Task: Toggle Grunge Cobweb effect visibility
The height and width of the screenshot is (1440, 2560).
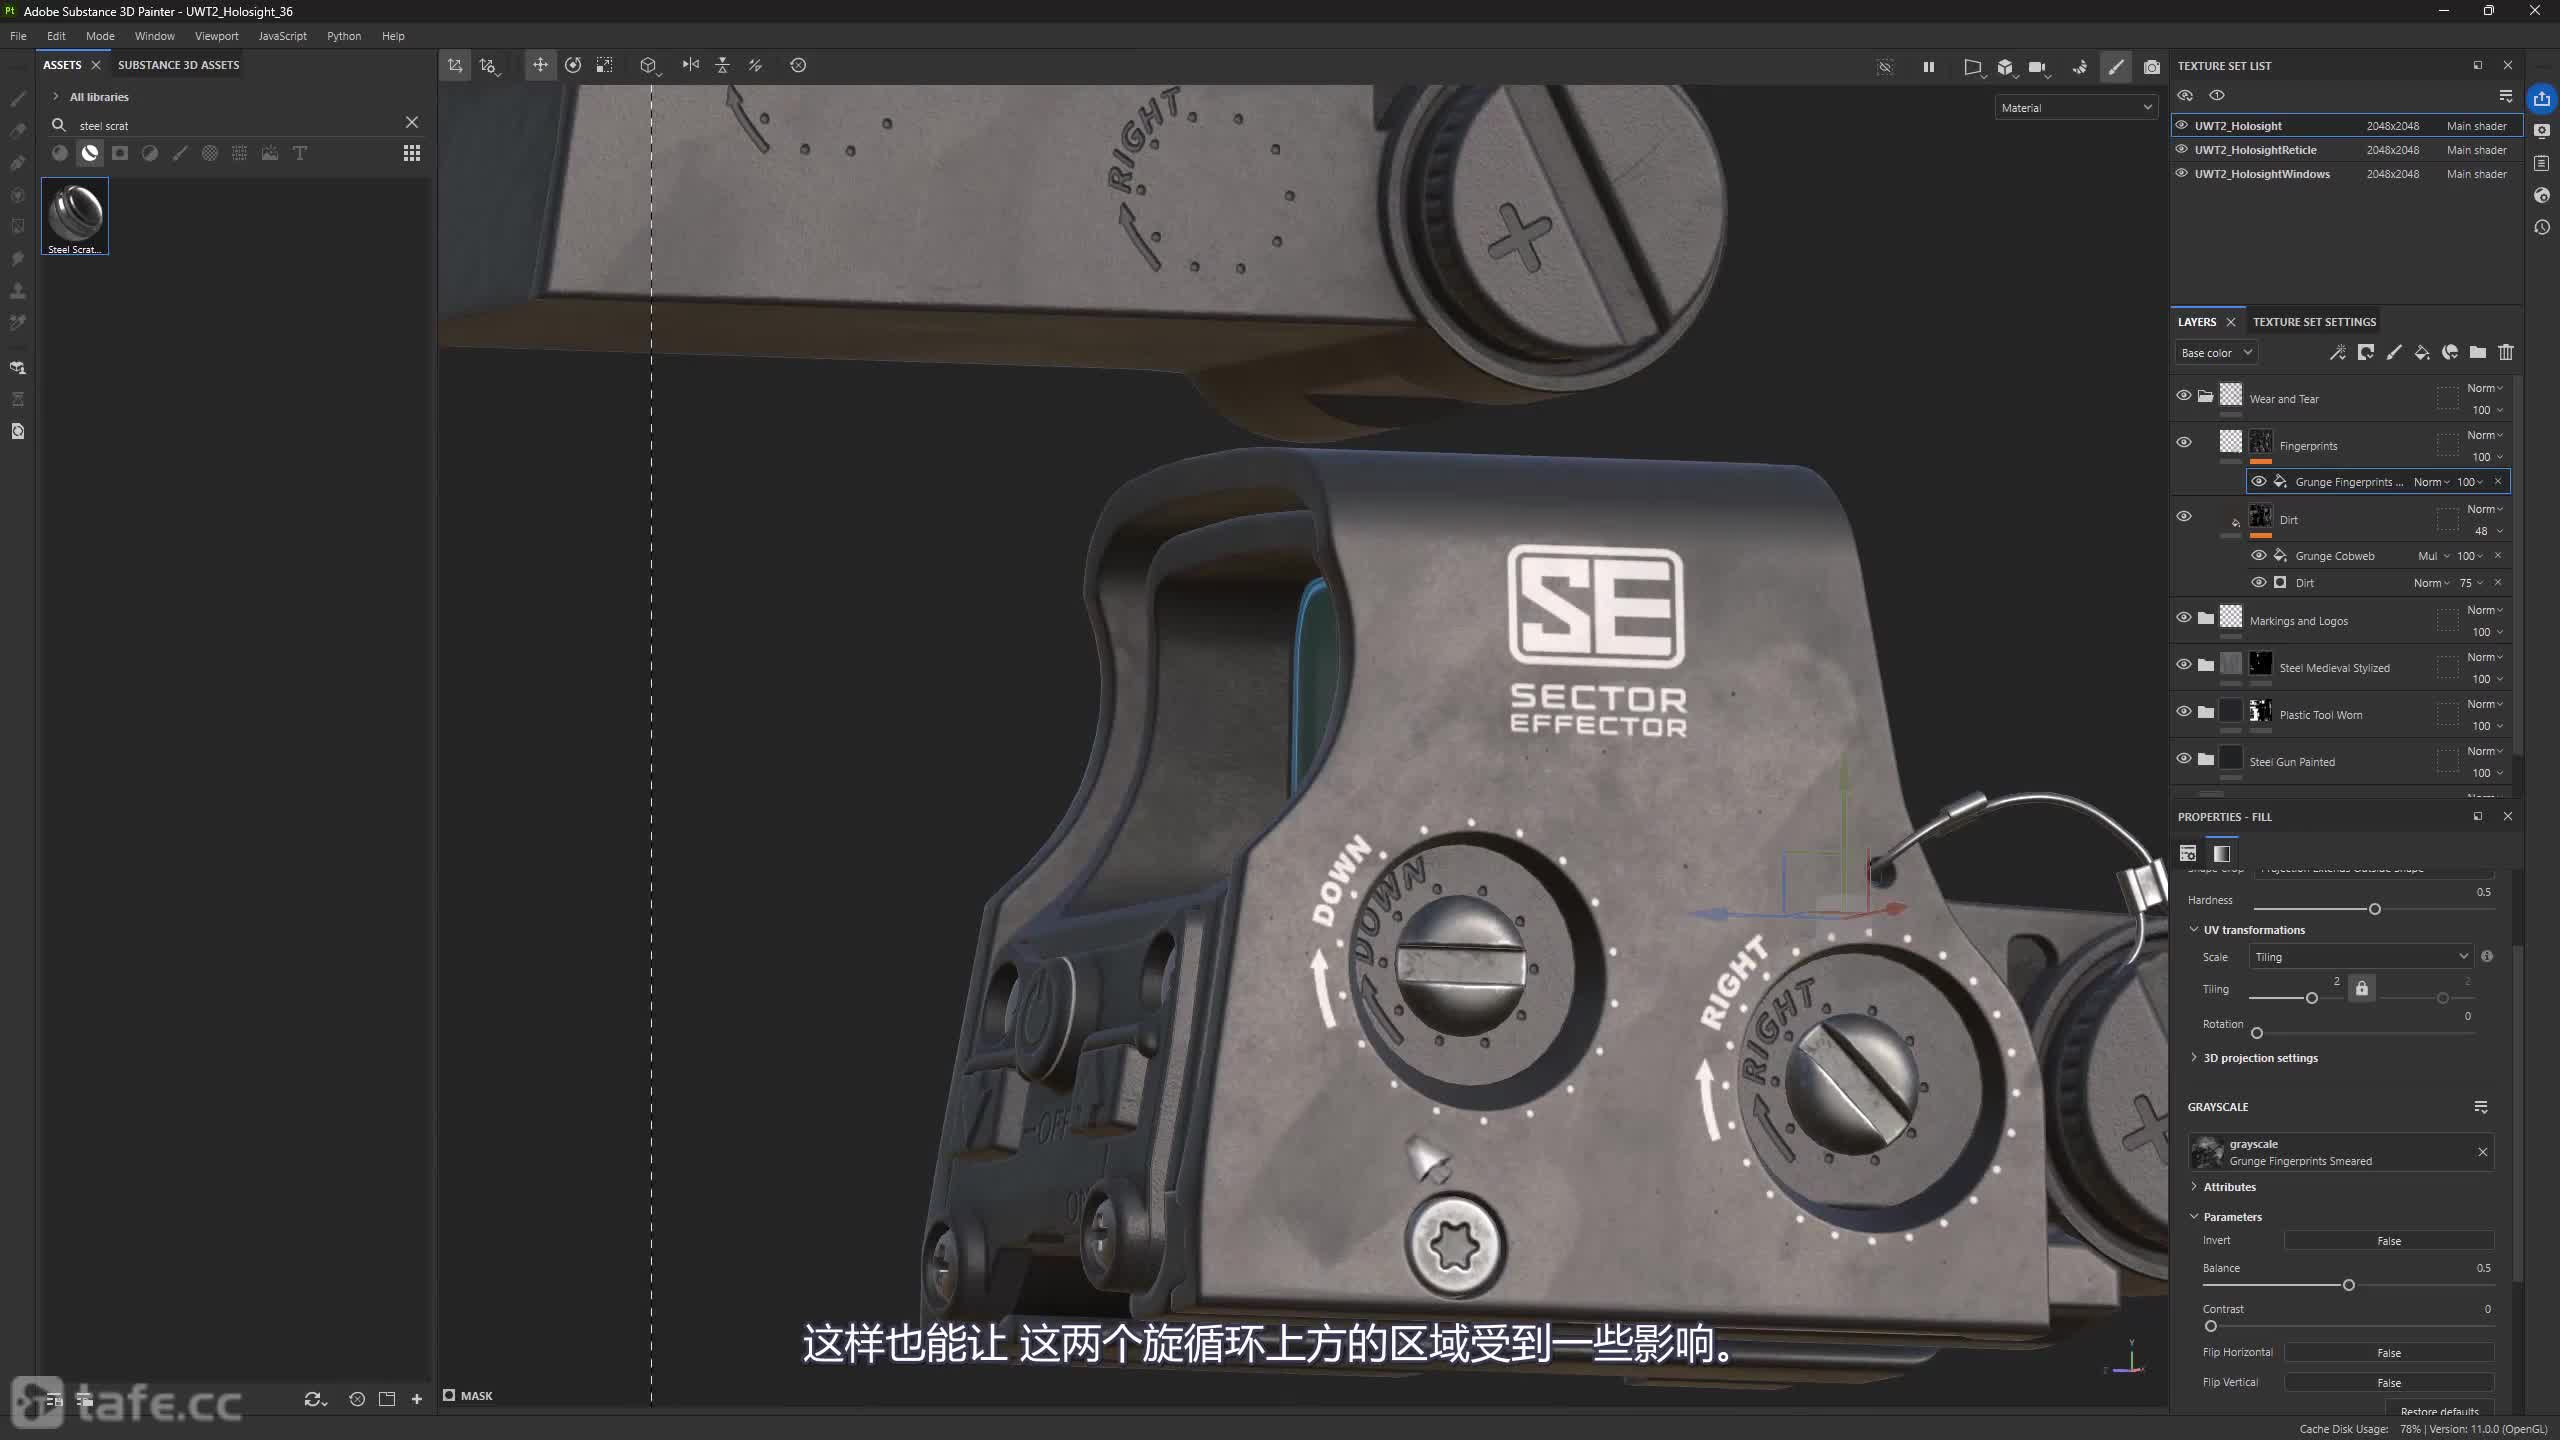Action: [x=2259, y=555]
